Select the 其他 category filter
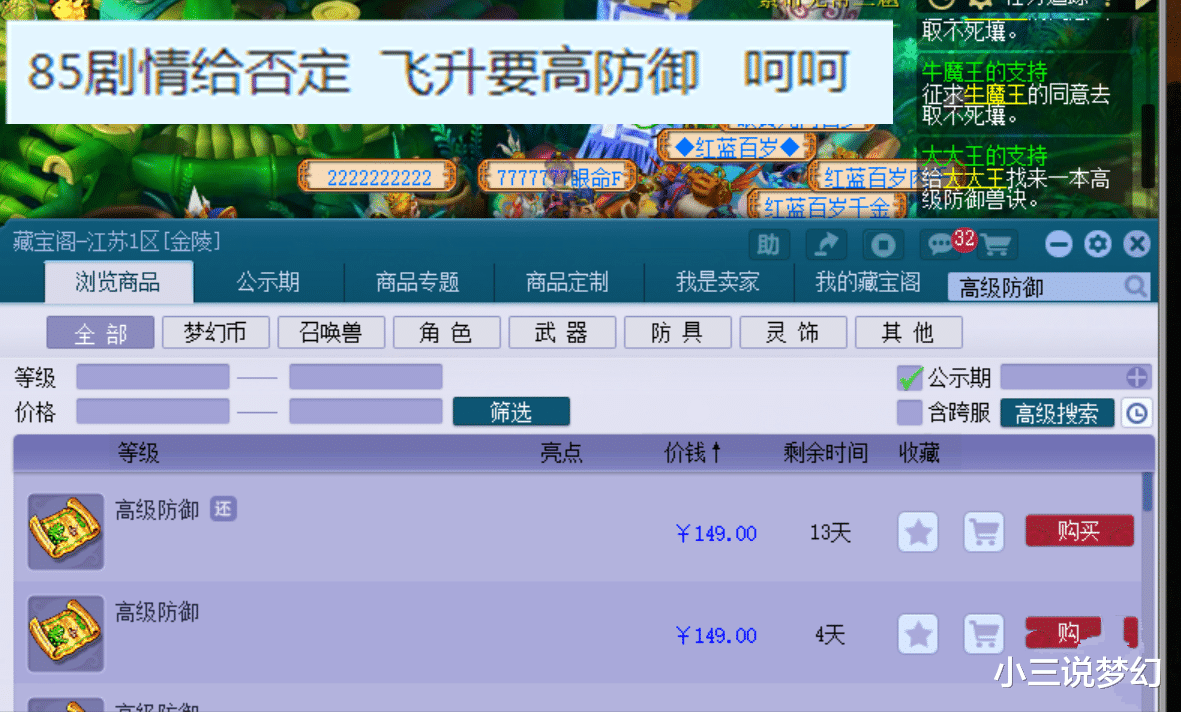Viewport: 1181px width, 712px height. coord(908,332)
